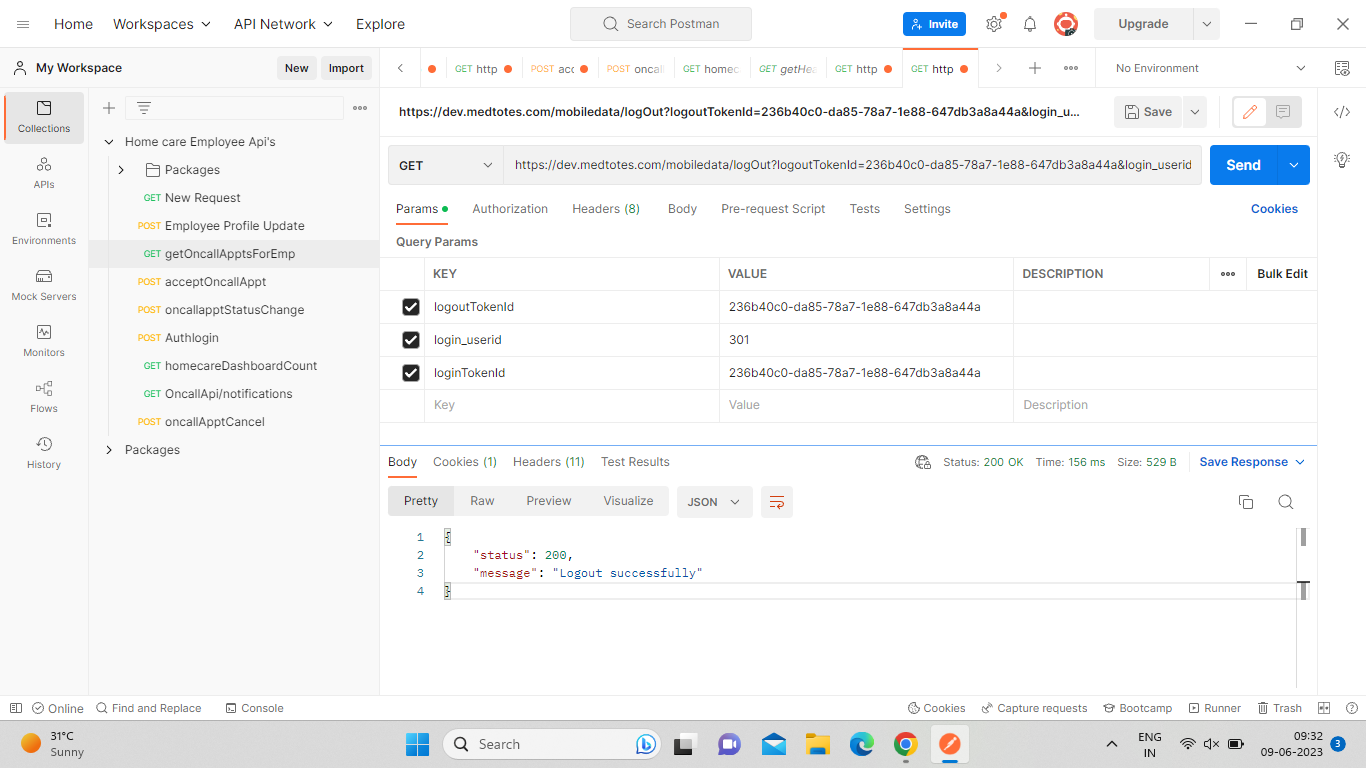This screenshot has height=768, width=1366.
Task: Toggle the sidebar from the status bar
Action: tap(15, 708)
